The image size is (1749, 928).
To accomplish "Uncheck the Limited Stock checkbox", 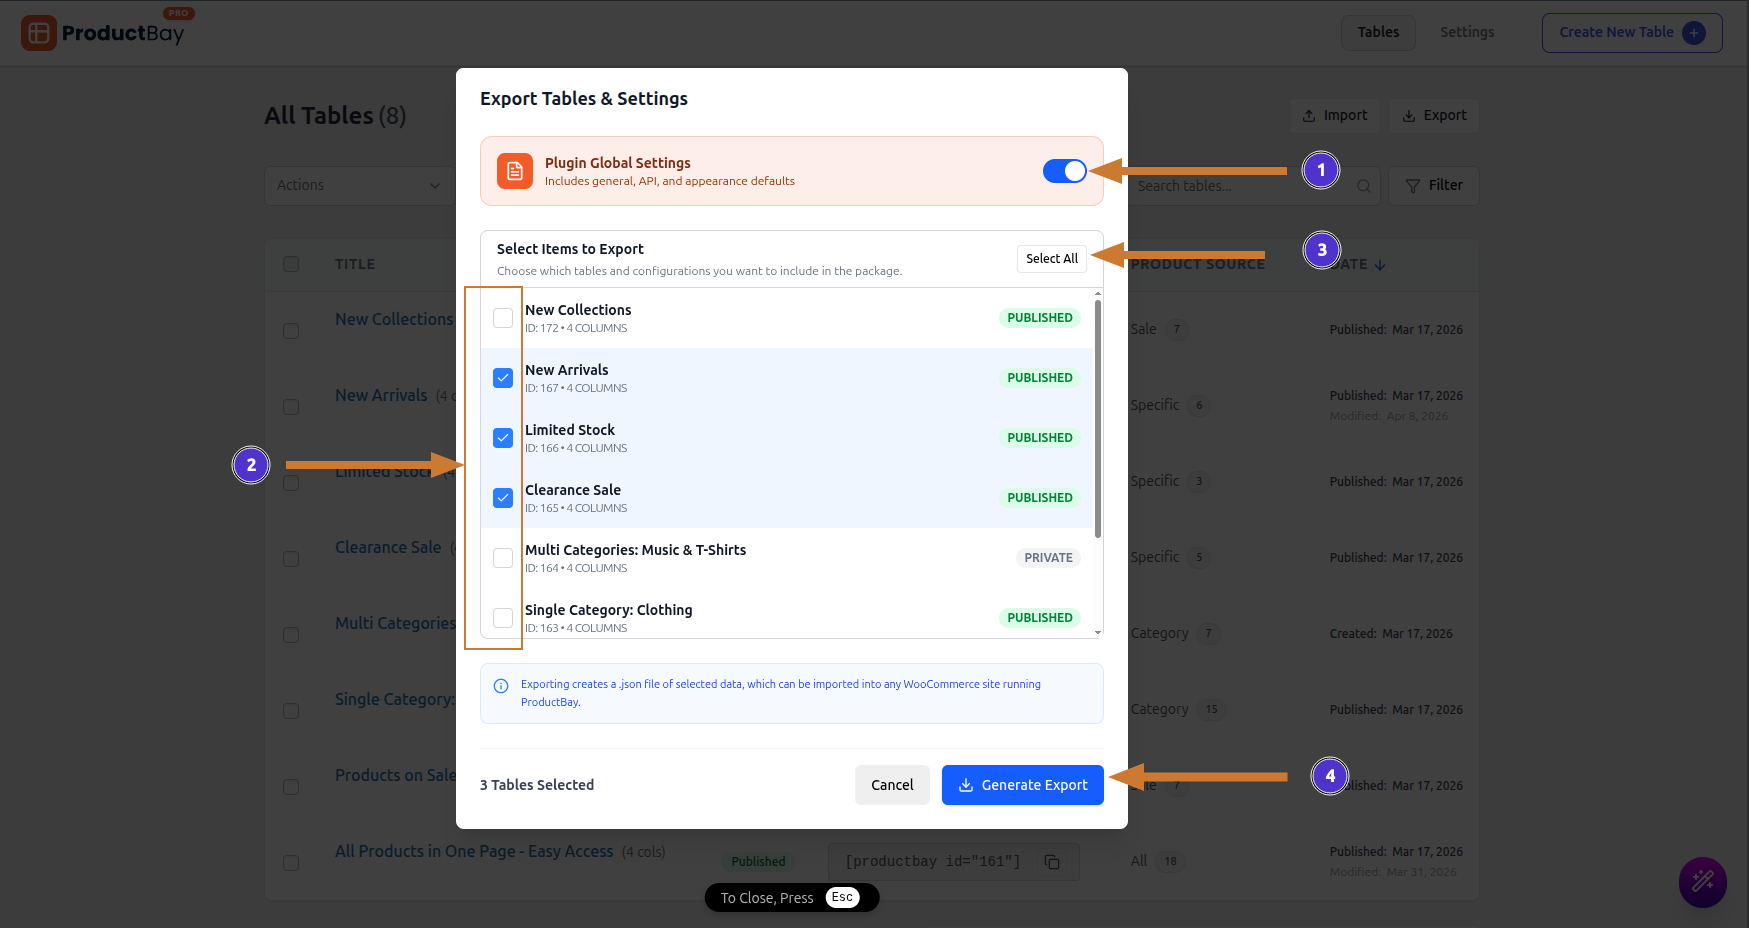I will coord(503,438).
